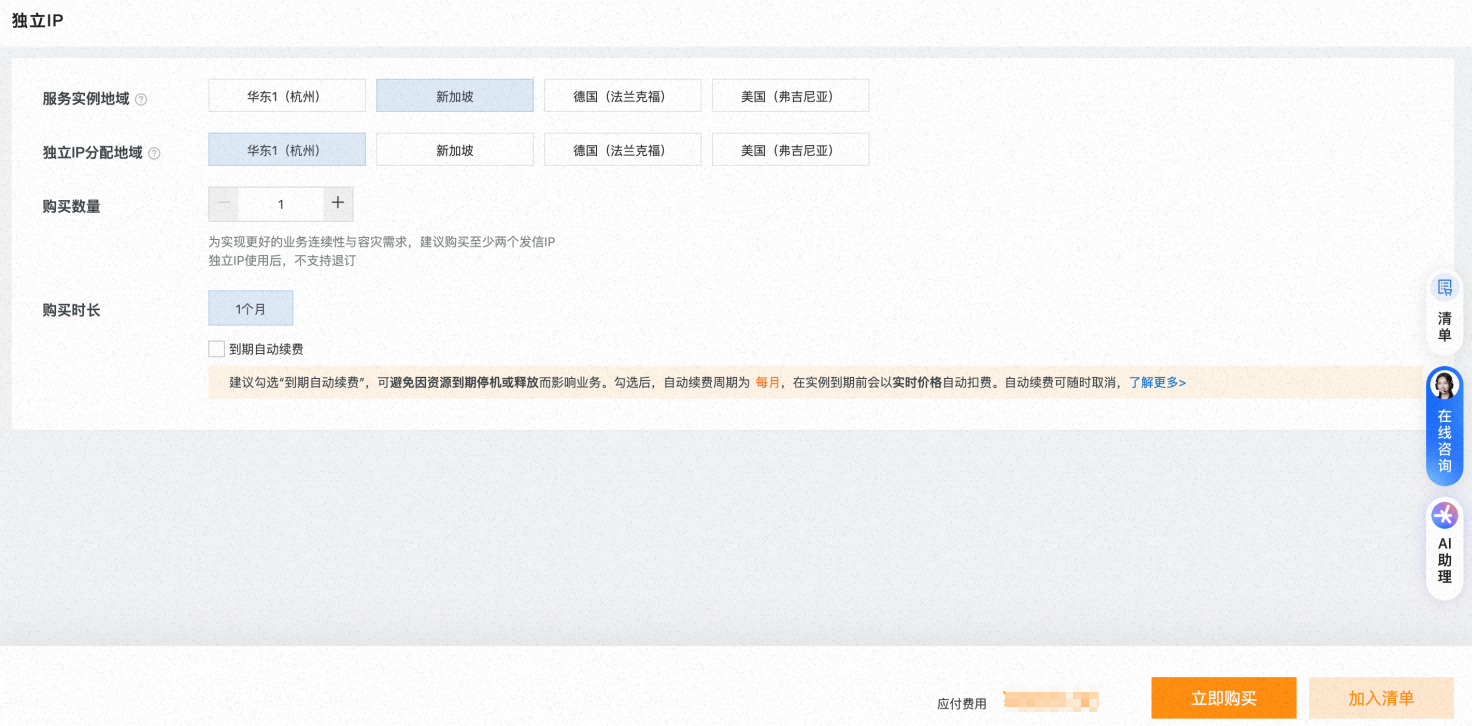1472x726 pixels.
Task: Click the 加入清单 button
Action: [1381, 698]
